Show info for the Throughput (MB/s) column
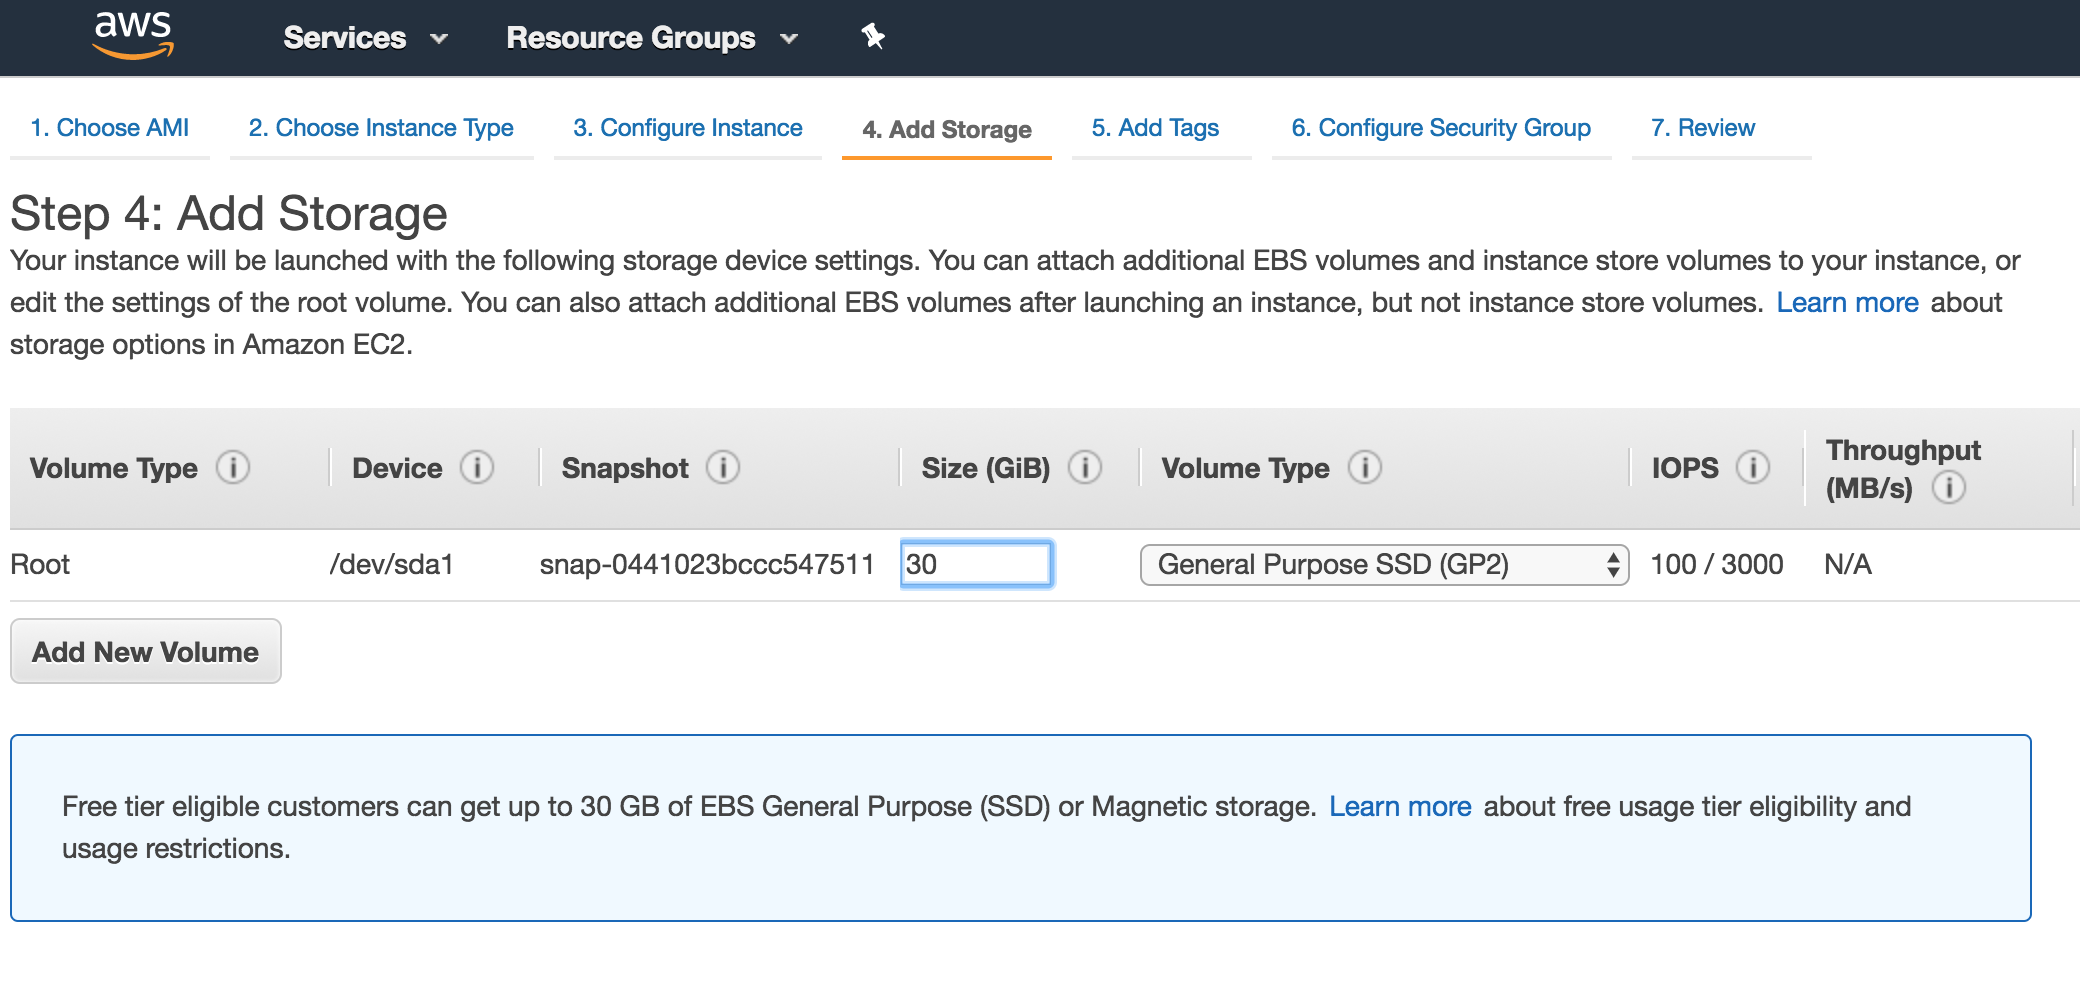The image size is (2080, 992). [1949, 487]
